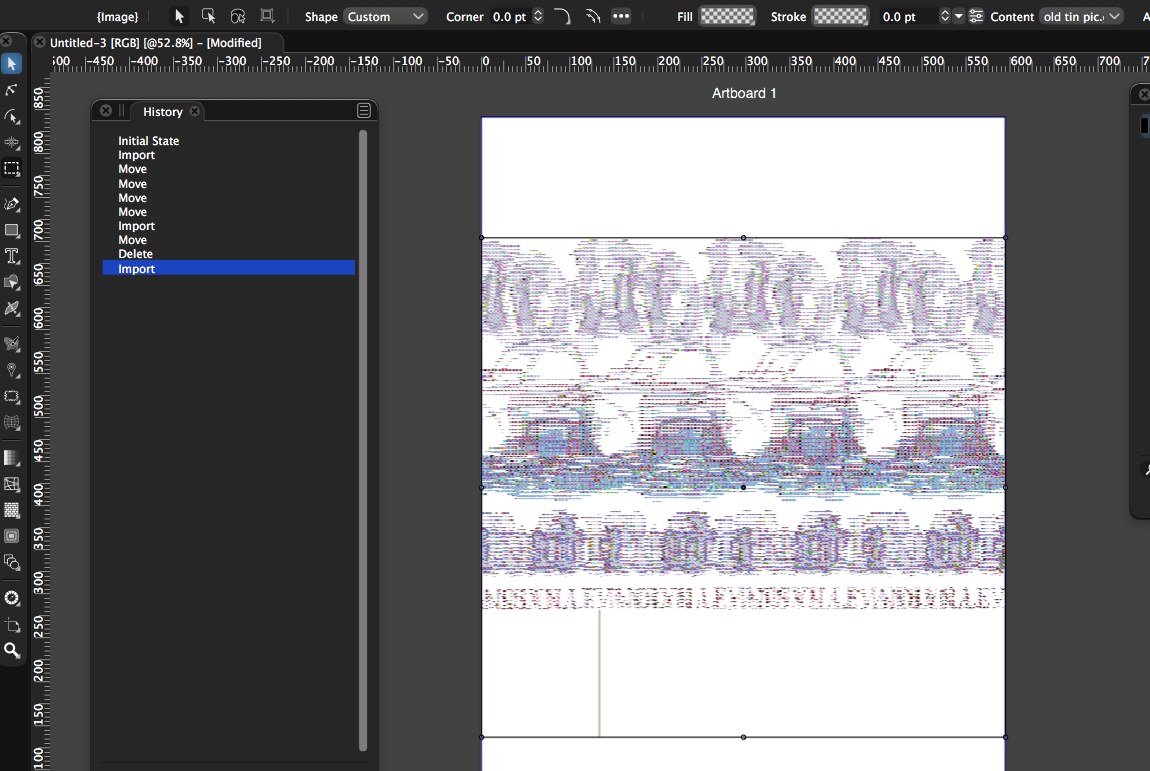1150x771 pixels.
Task: Select the arrow Selection tool in left toolbar
Action: pos(12,64)
